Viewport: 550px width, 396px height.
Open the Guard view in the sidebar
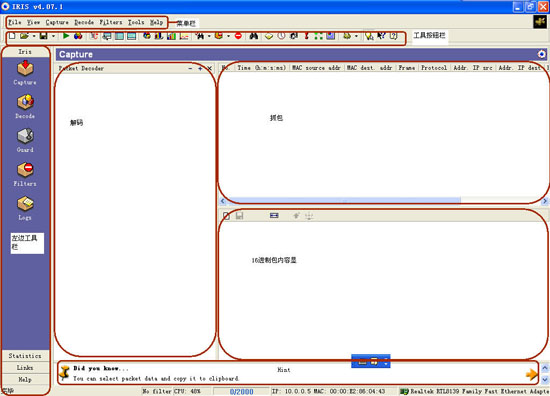25,140
